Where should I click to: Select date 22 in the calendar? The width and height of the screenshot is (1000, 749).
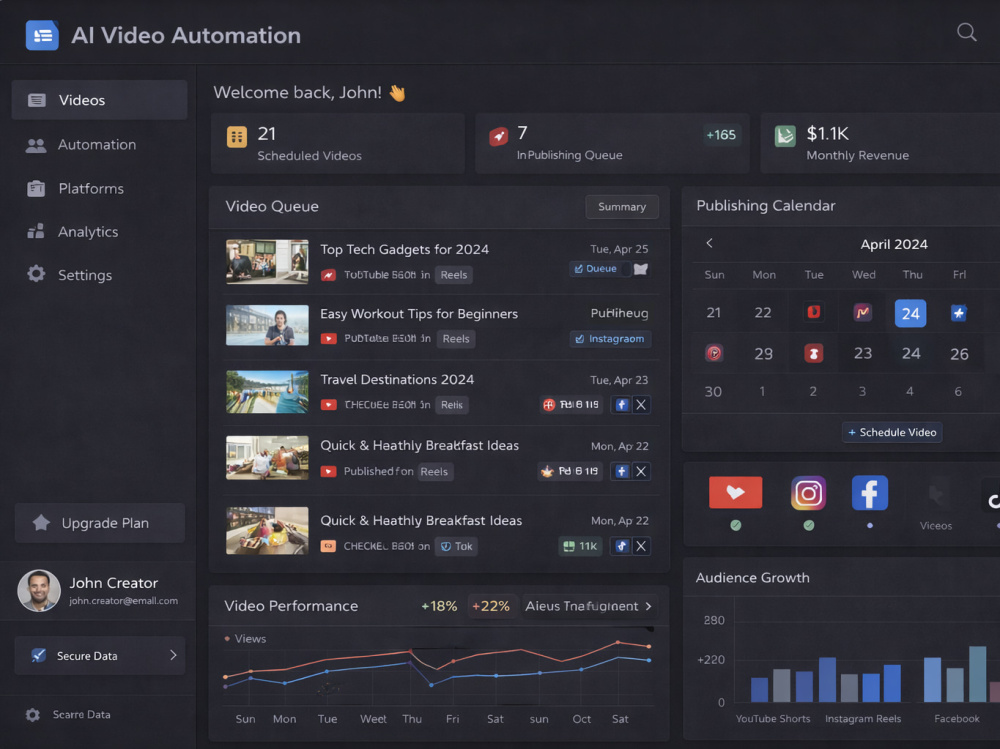[x=763, y=313]
